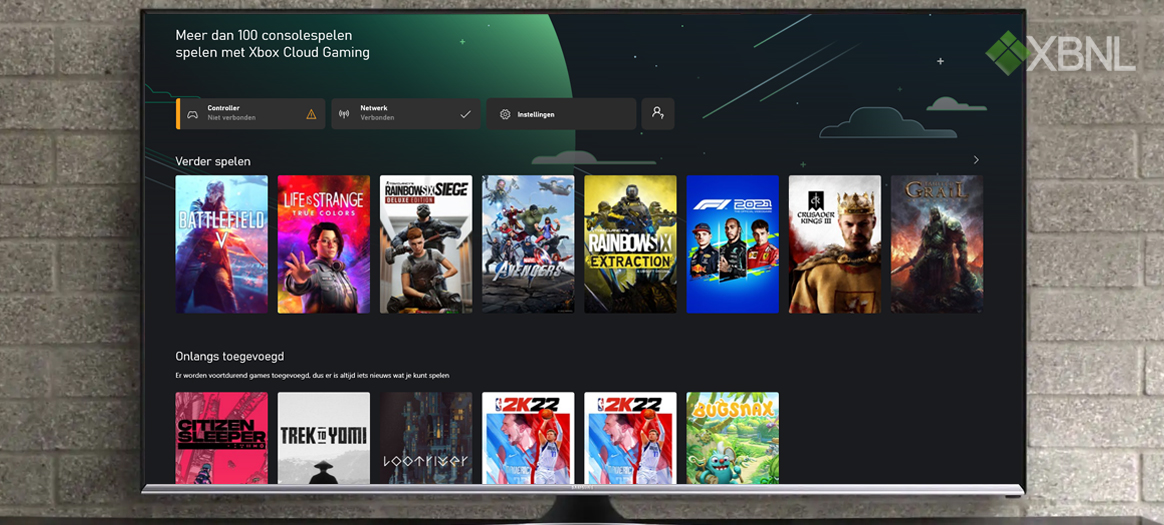Select the Marvel's Avengers game tile
This screenshot has width=1164, height=525.
tap(528, 244)
